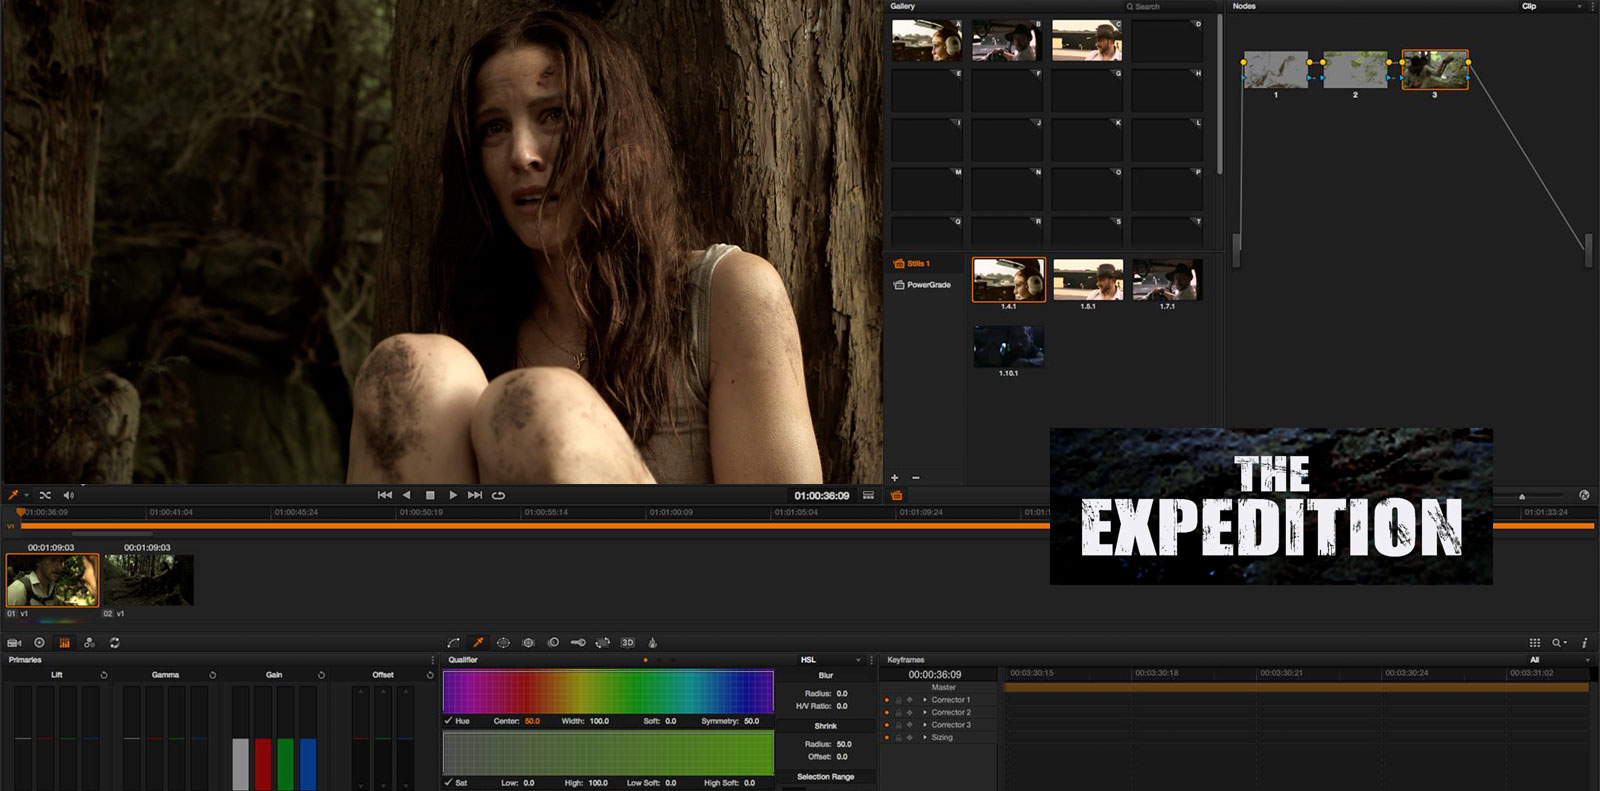Lock the Corrector 2 keyframe track
The width and height of the screenshot is (1600, 791).
pyautogui.click(x=898, y=712)
